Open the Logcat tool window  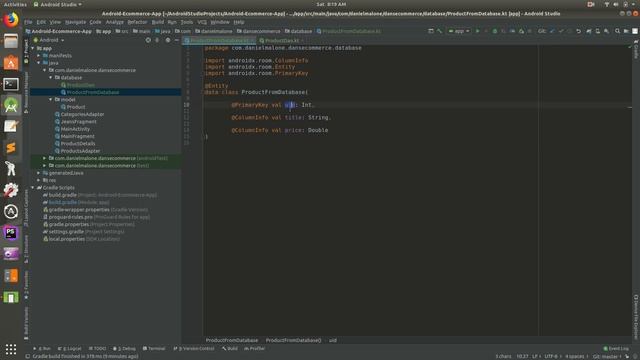click(x=69, y=349)
